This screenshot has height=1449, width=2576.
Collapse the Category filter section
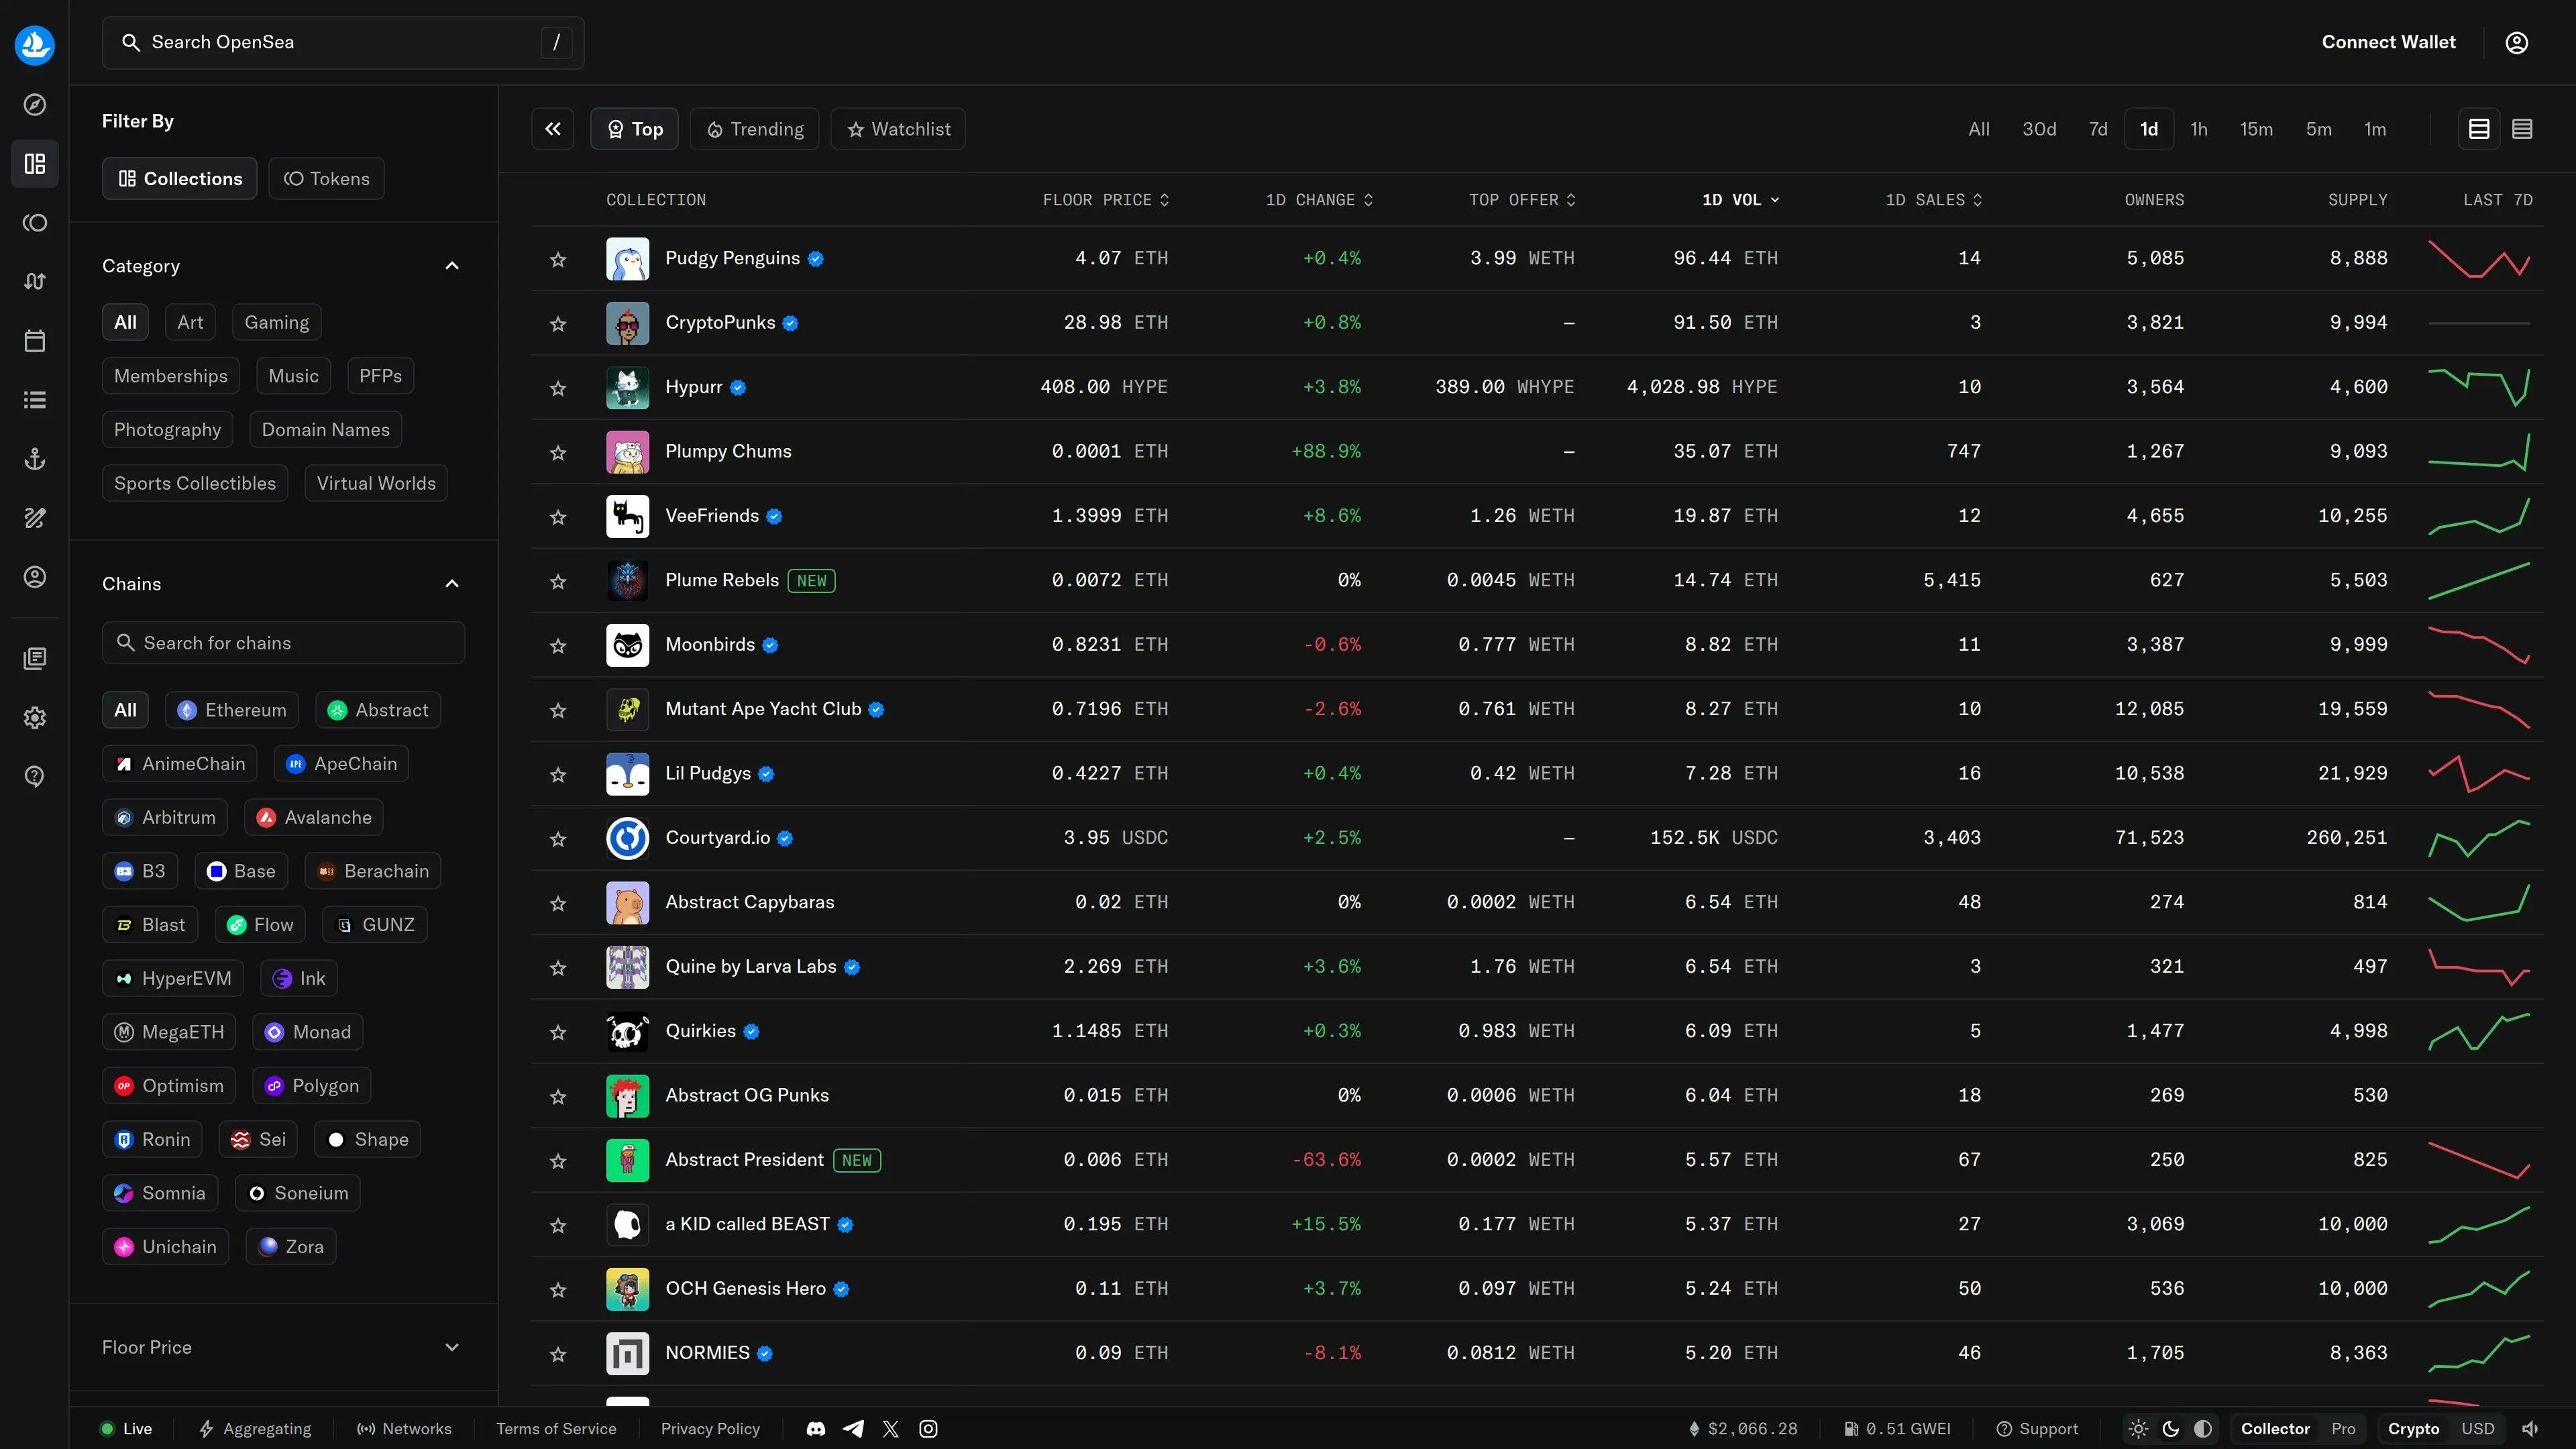(x=452, y=265)
